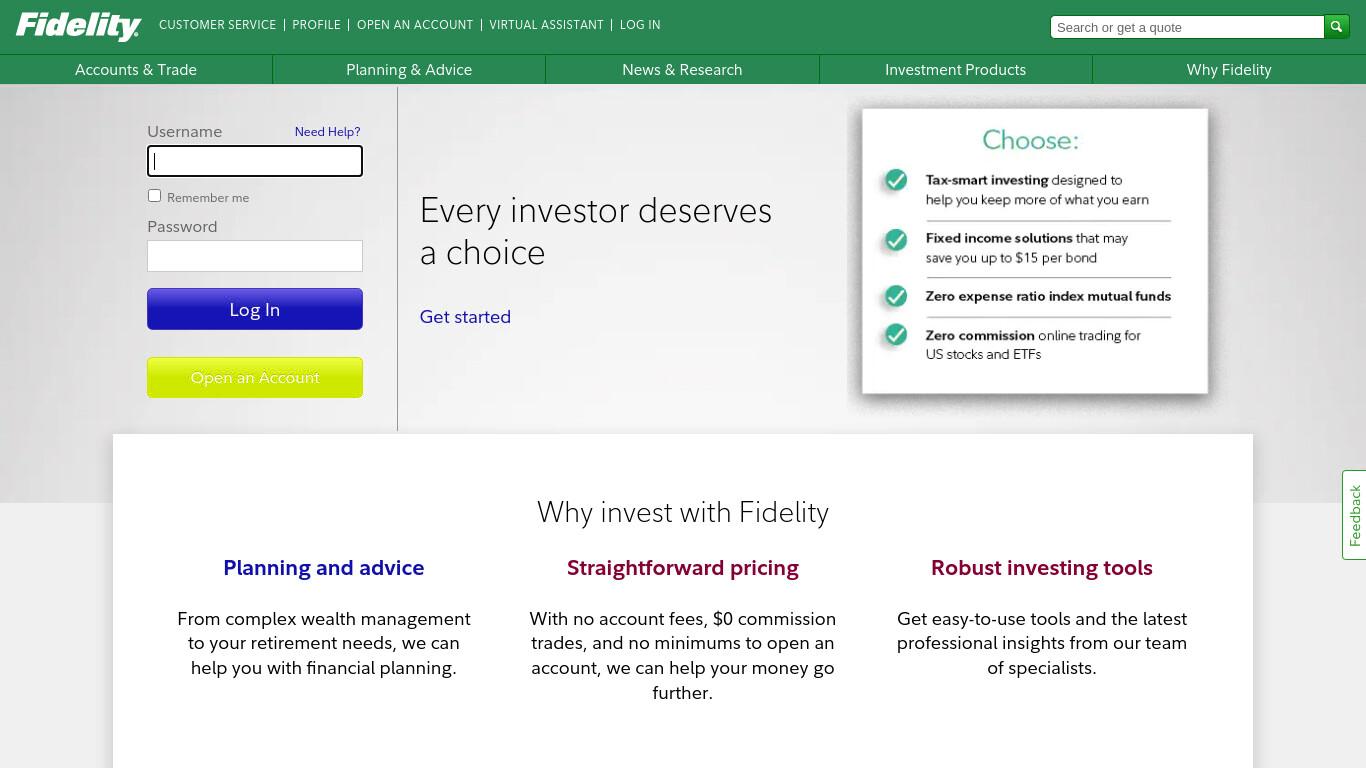Click the Zero commission checkmark icon
Screen dimensions: 1366x768
point(896,334)
